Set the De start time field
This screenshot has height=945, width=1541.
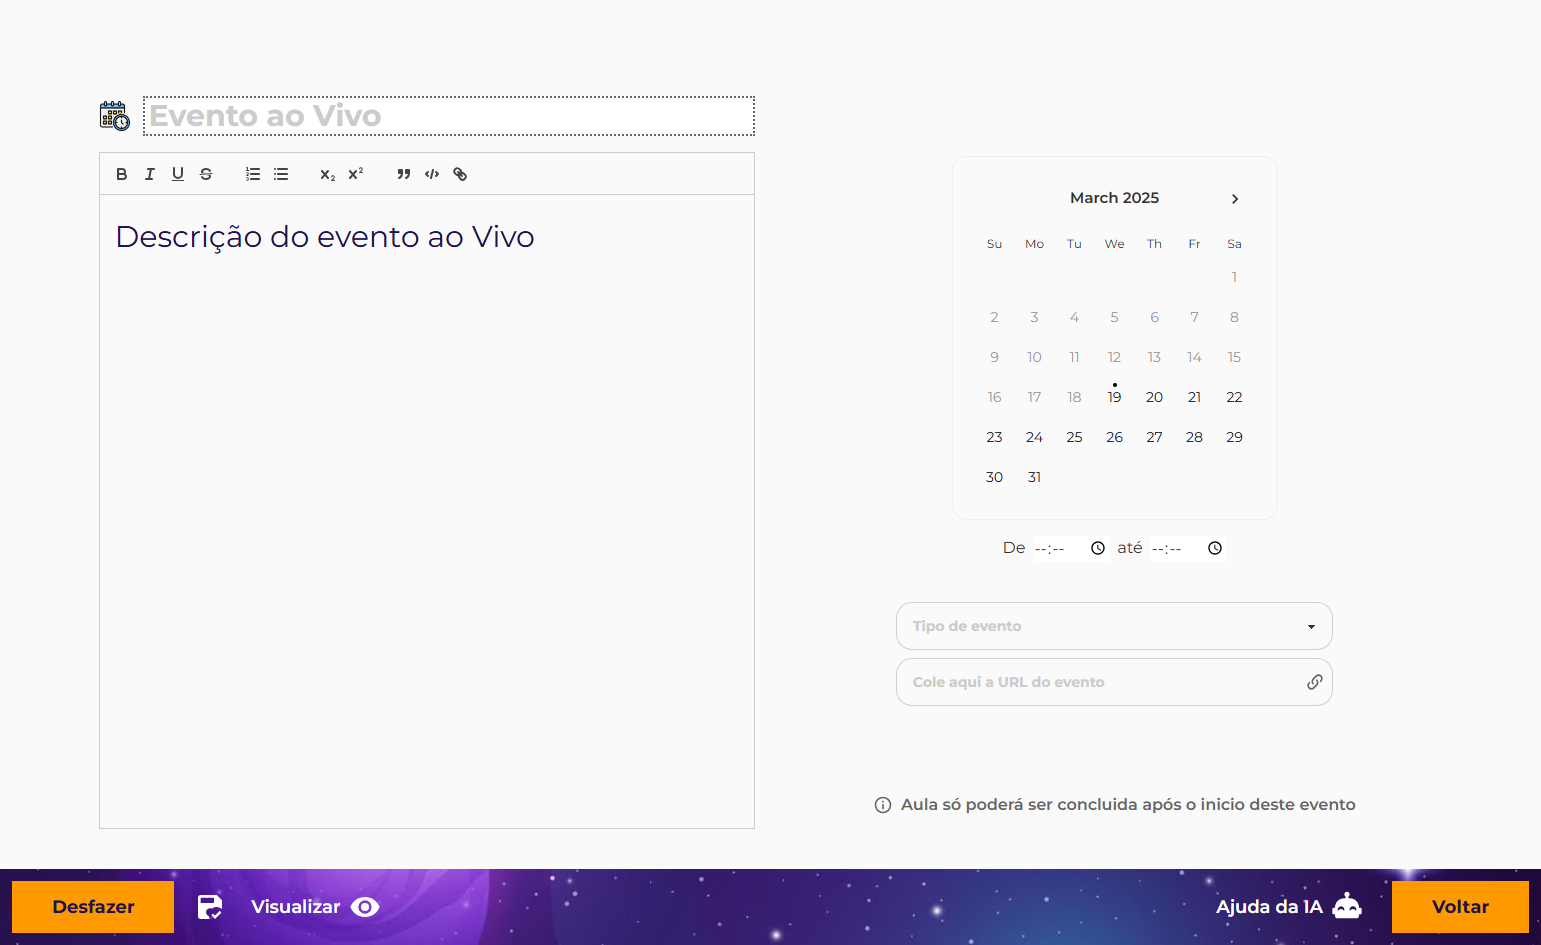point(1070,548)
